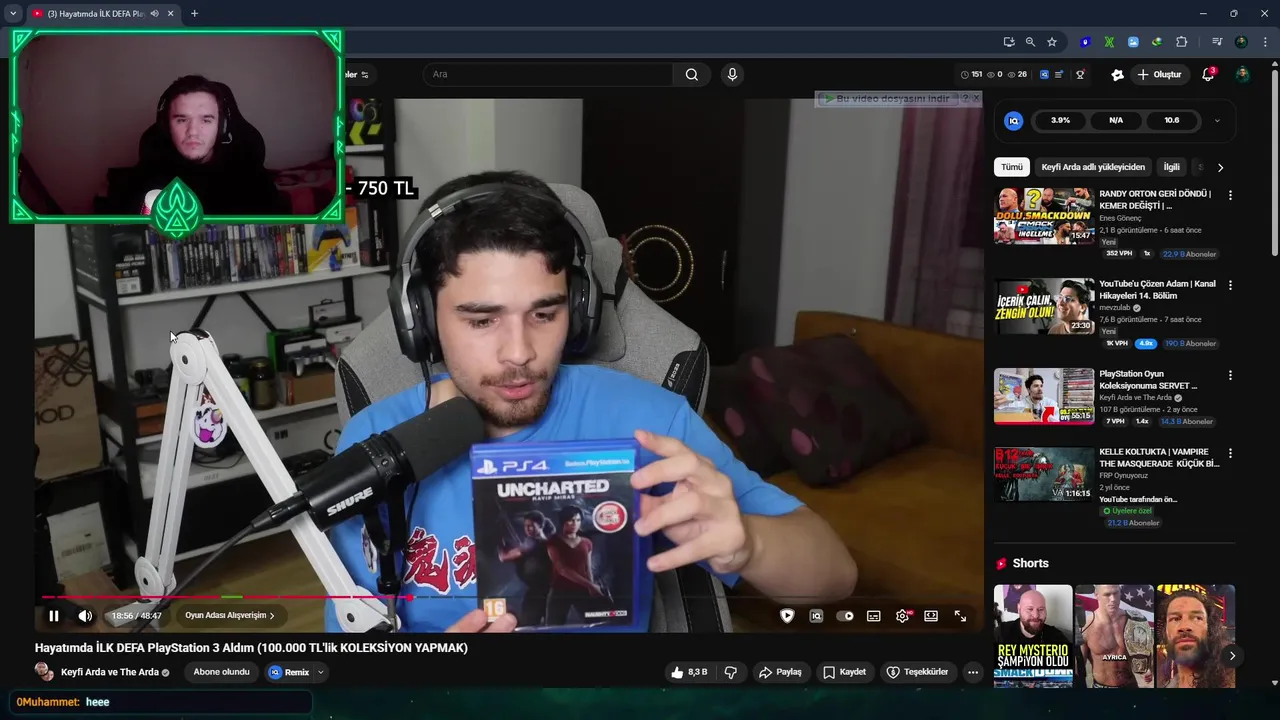
Task: Toggle the autoplay switch in player
Action: pyautogui.click(x=845, y=616)
